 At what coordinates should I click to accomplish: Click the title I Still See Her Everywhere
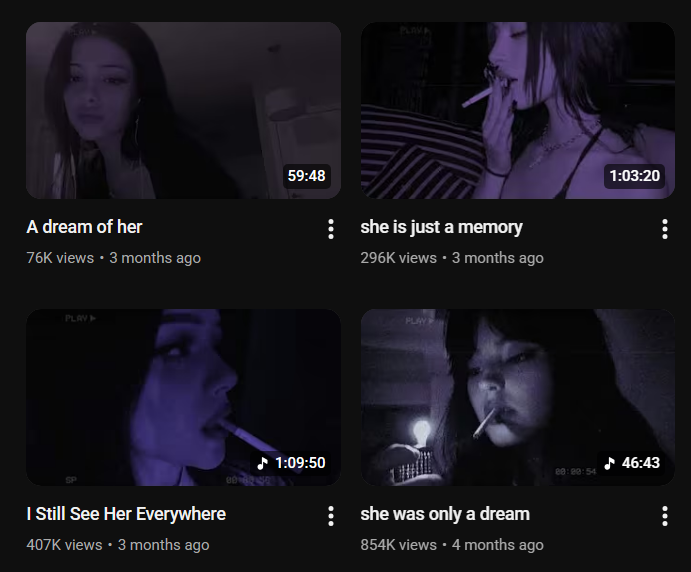tap(126, 514)
